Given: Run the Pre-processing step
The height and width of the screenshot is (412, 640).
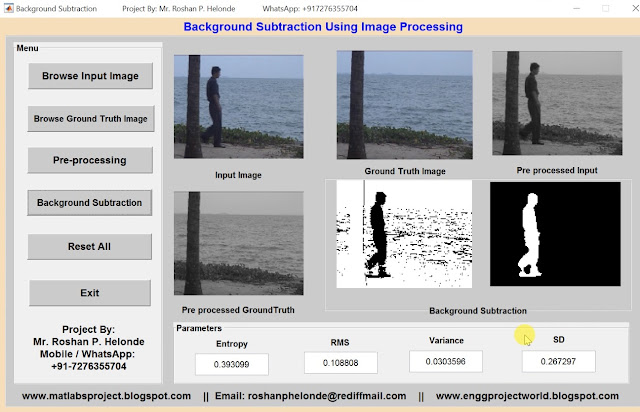Looking at the screenshot, I should click(90, 160).
